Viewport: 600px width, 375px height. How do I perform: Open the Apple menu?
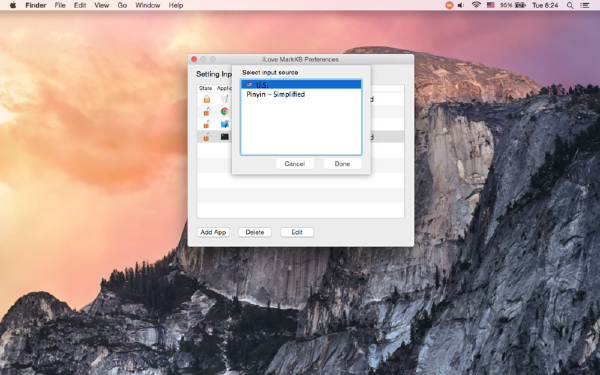tap(13, 5)
